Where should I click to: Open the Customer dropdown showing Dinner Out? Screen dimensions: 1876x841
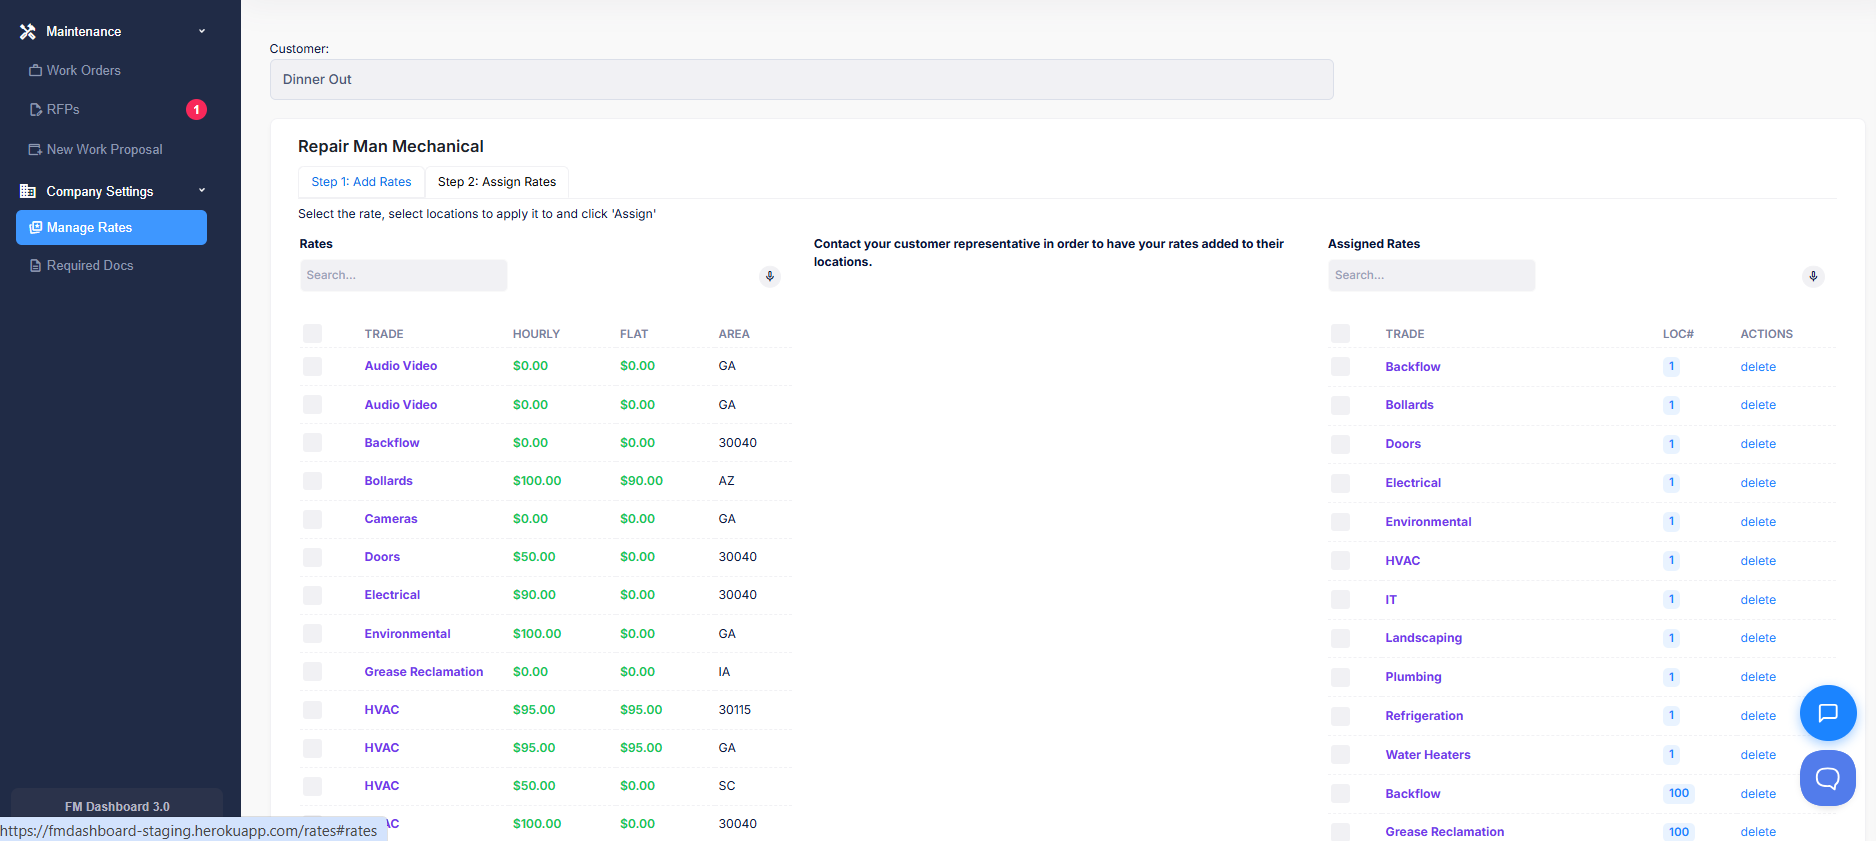tap(801, 80)
